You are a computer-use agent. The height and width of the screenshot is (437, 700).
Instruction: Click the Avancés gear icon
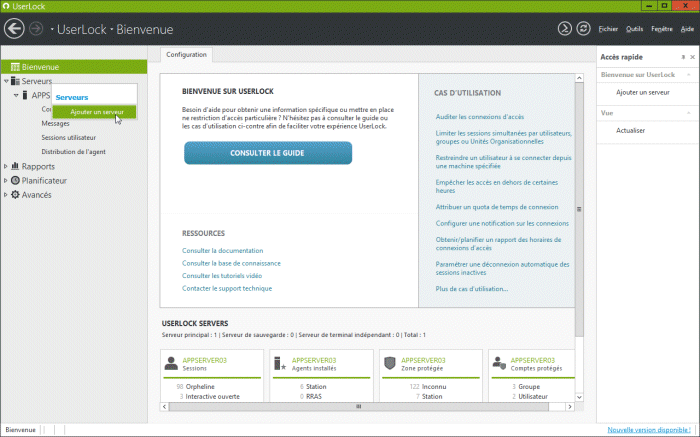click(x=15, y=195)
